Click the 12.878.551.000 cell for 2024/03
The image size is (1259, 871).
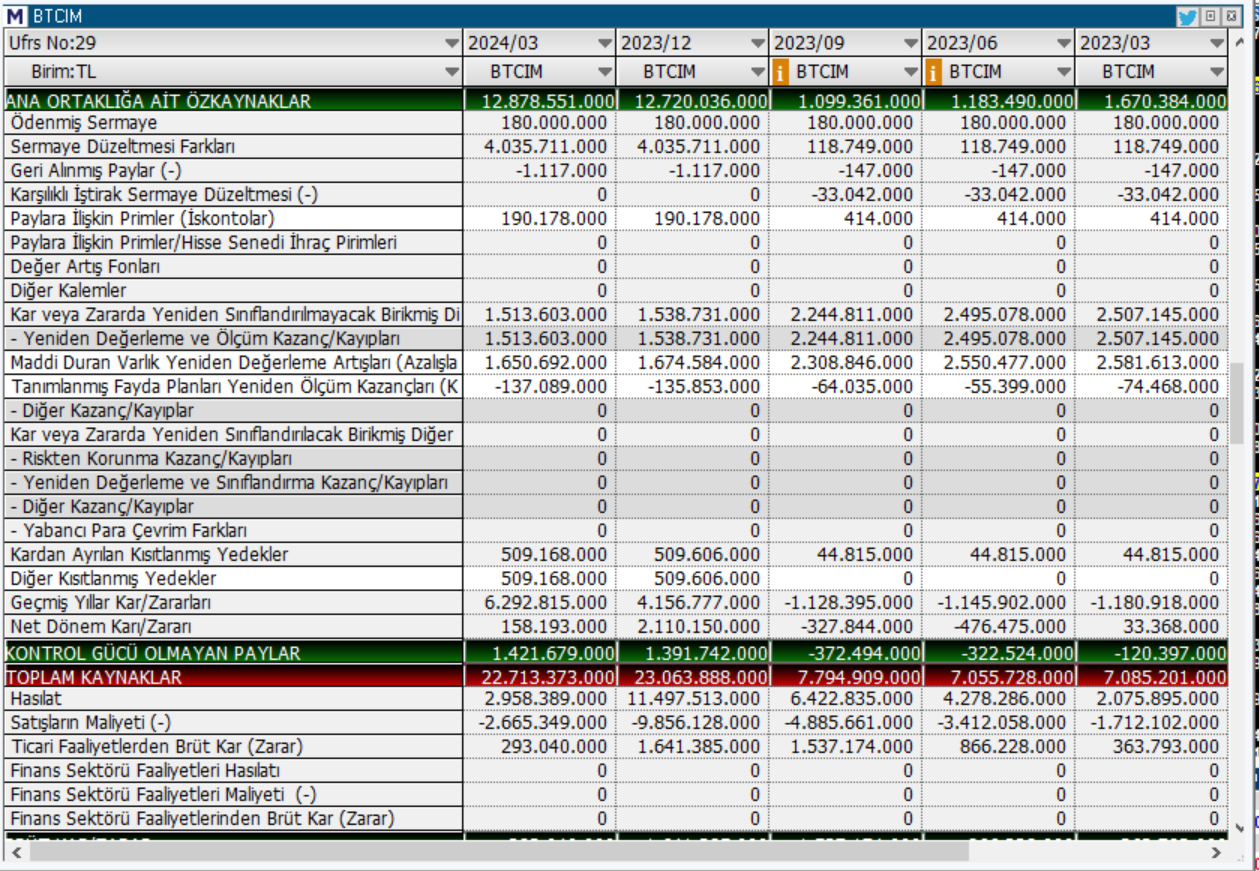(x=540, y=100)
